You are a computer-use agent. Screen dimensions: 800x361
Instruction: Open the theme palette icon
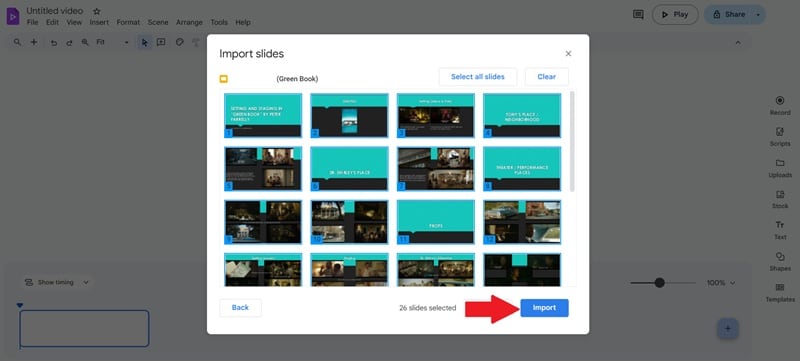[x=179, y=42]
